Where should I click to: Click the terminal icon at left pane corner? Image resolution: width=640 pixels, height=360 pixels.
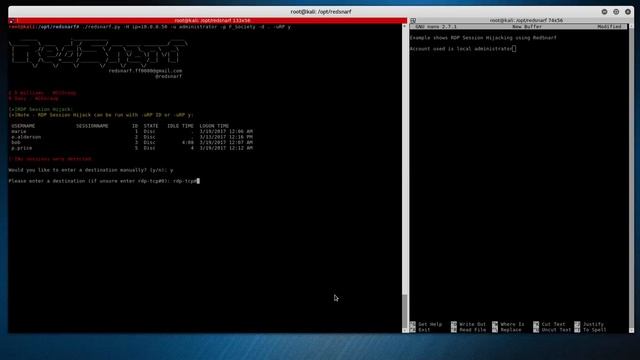click(x=12, y=20)
